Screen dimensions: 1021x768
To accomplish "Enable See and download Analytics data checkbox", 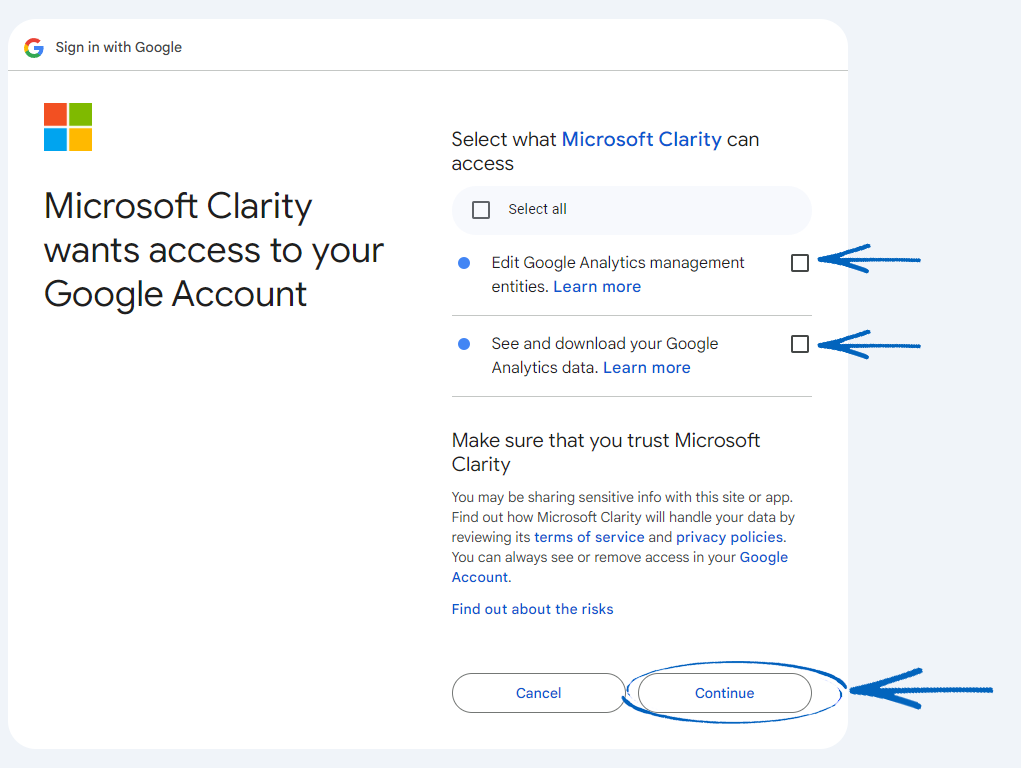I will pyautogui.click(x=800, y=344).
